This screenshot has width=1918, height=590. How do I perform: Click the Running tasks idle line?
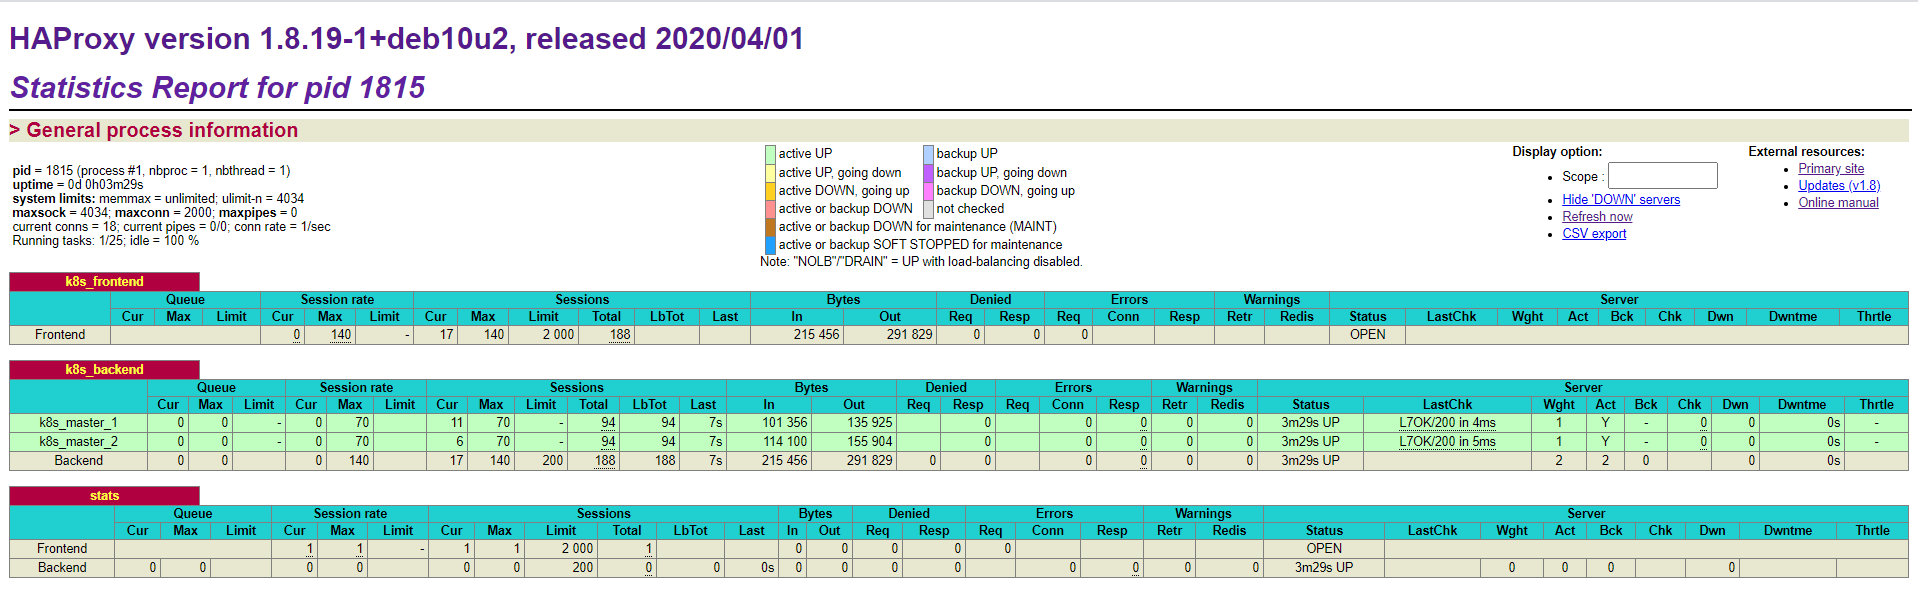tap(105, 241)
